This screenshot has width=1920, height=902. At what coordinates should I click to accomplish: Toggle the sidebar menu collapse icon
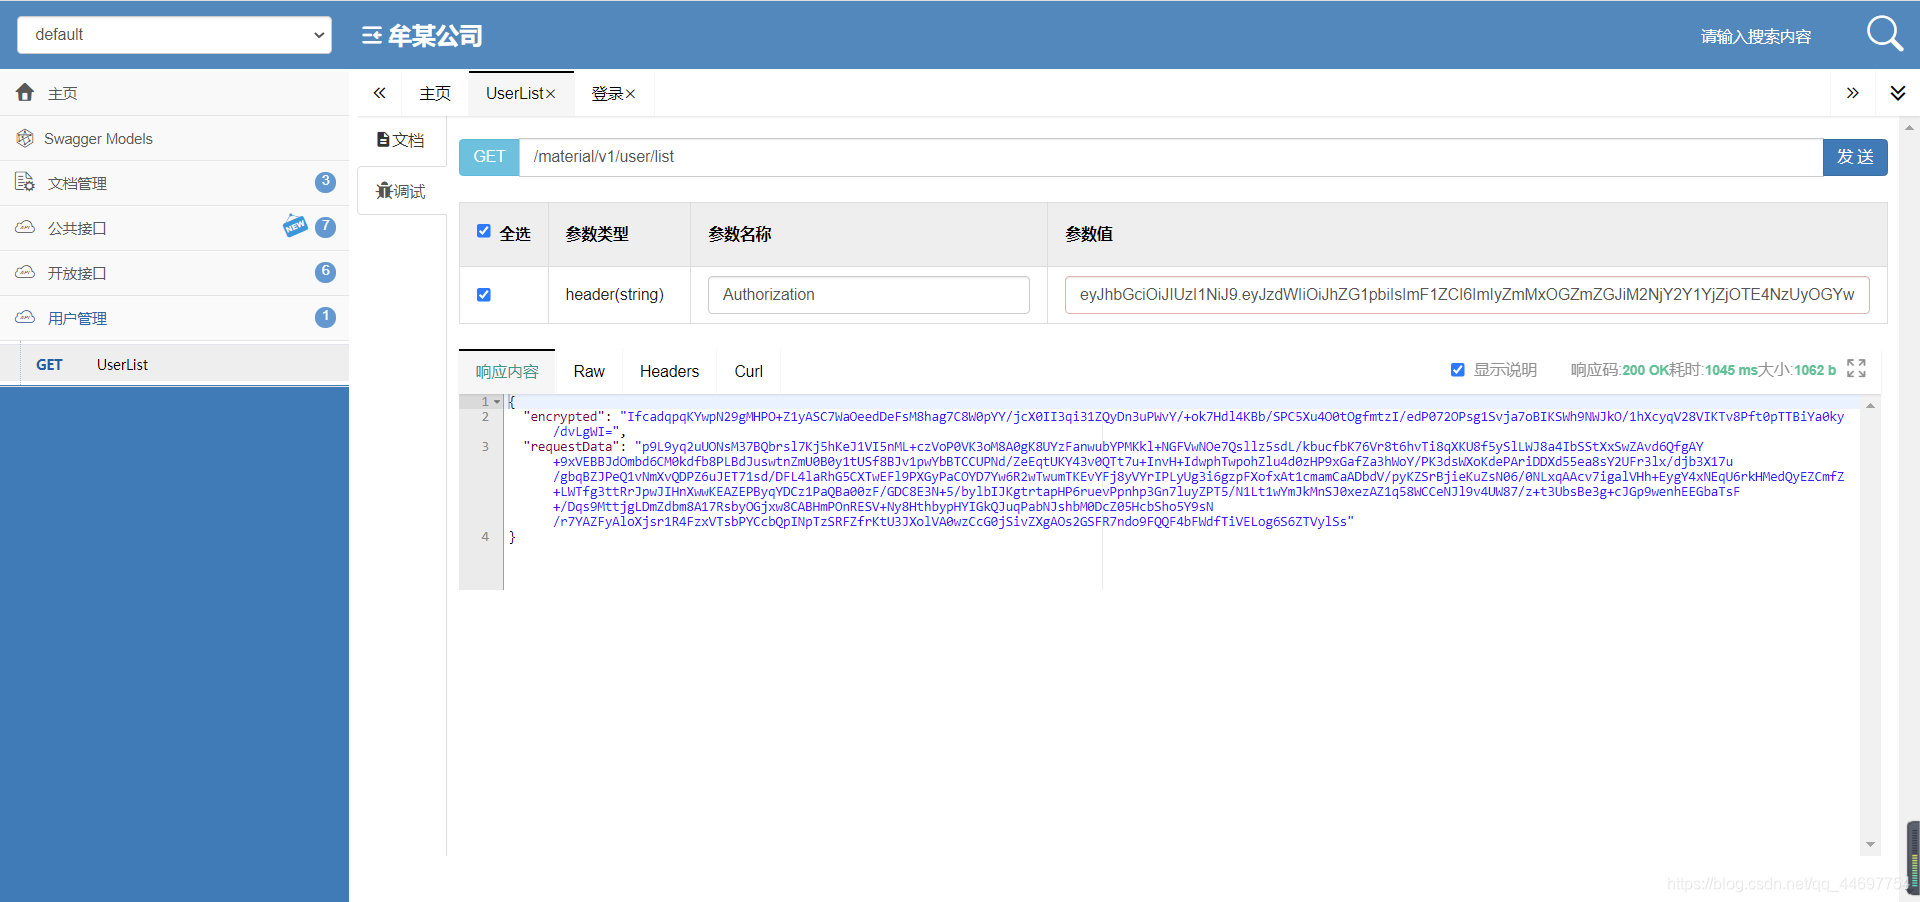(x=372, y=36)
